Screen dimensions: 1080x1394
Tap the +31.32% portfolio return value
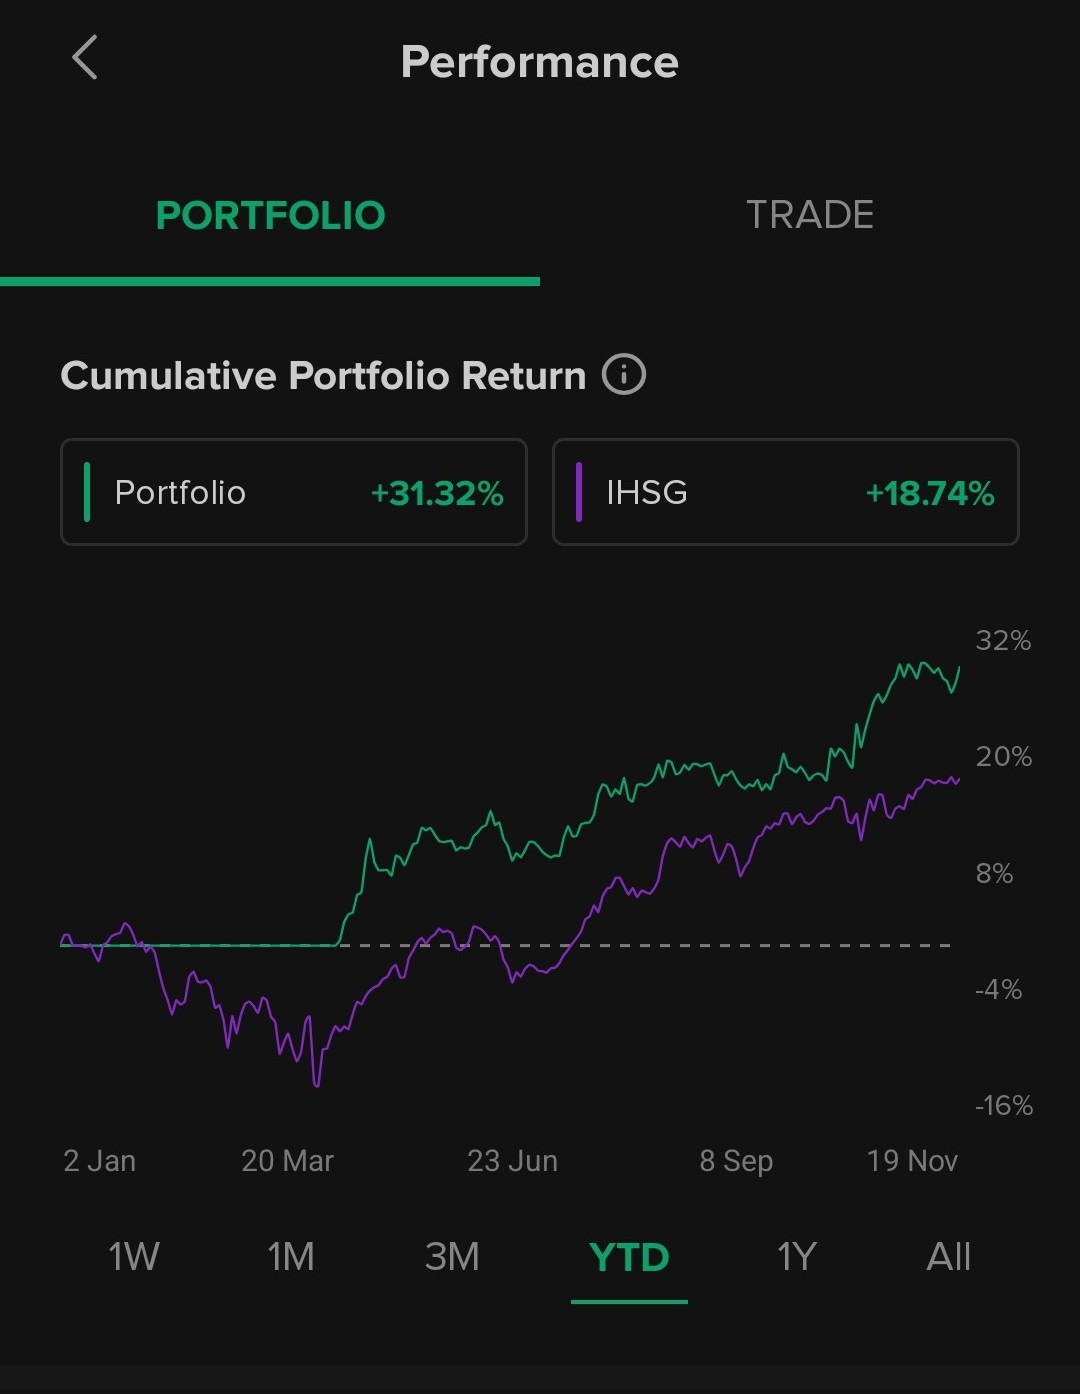pos(437,493)
